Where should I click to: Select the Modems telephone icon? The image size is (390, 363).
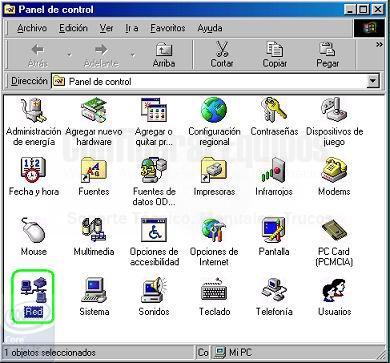coord(334,170)
